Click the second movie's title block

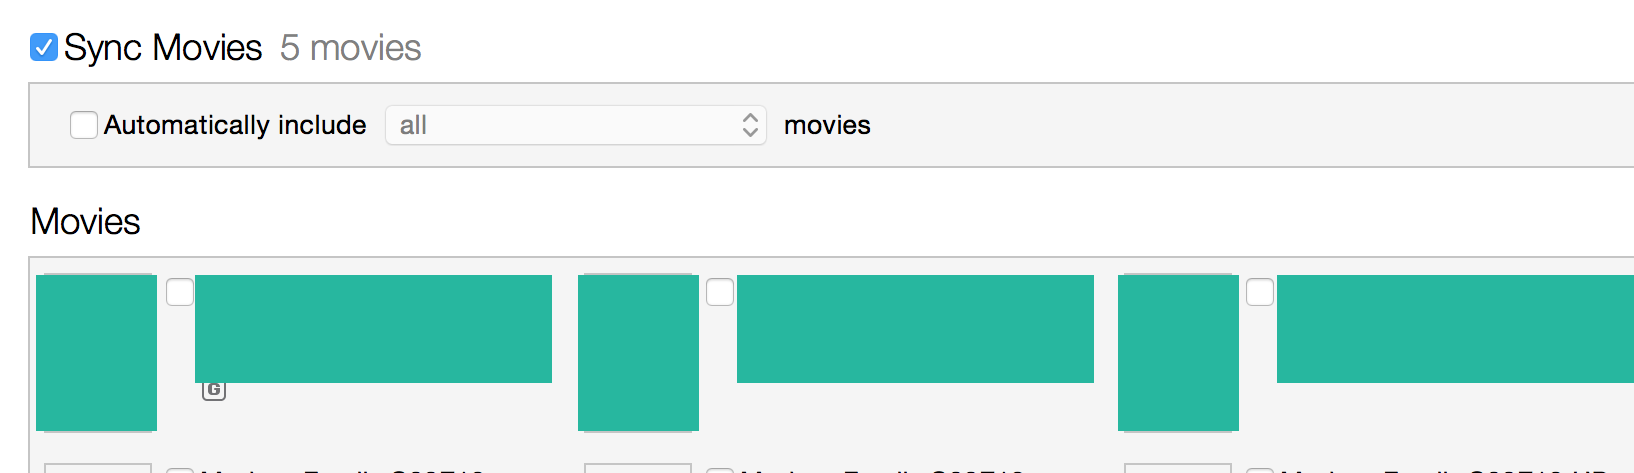[915, 329]
